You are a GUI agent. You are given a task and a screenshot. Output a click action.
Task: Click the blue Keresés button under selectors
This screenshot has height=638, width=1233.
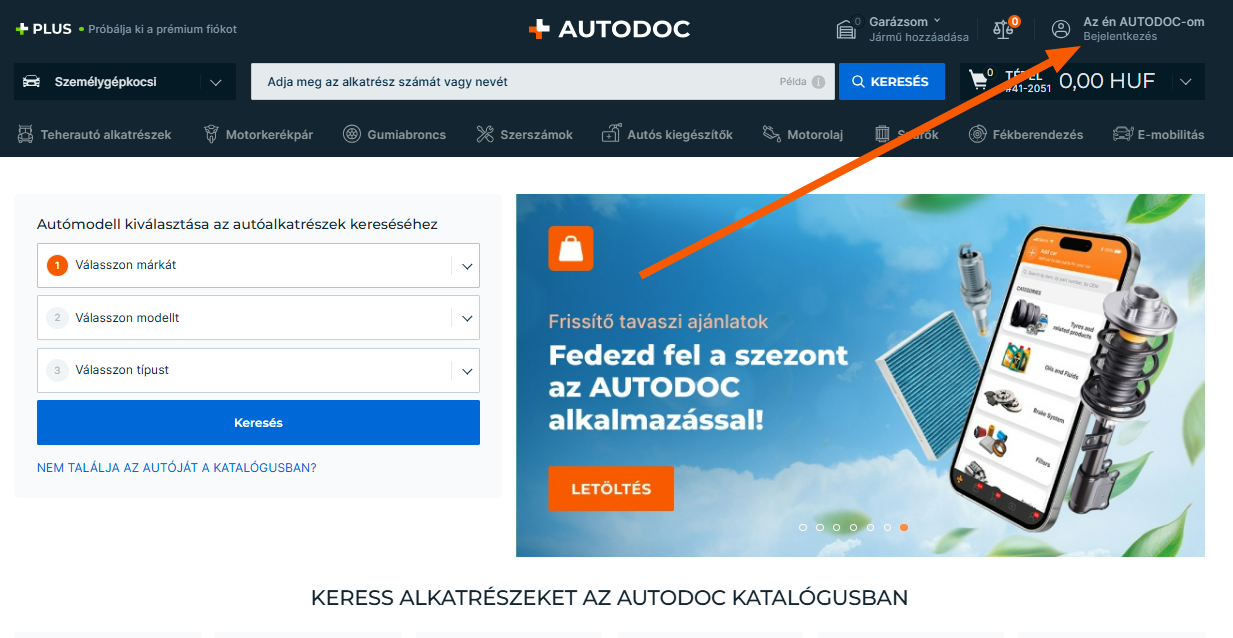[x=258, y=423]
